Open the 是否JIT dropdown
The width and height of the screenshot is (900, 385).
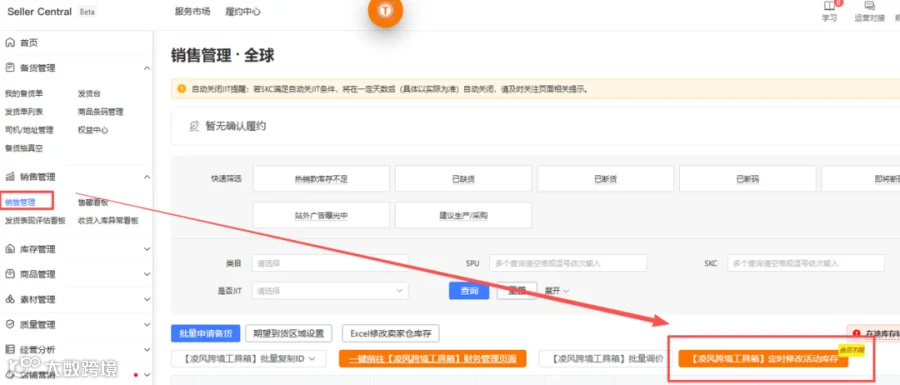click(x=330, y=291)
